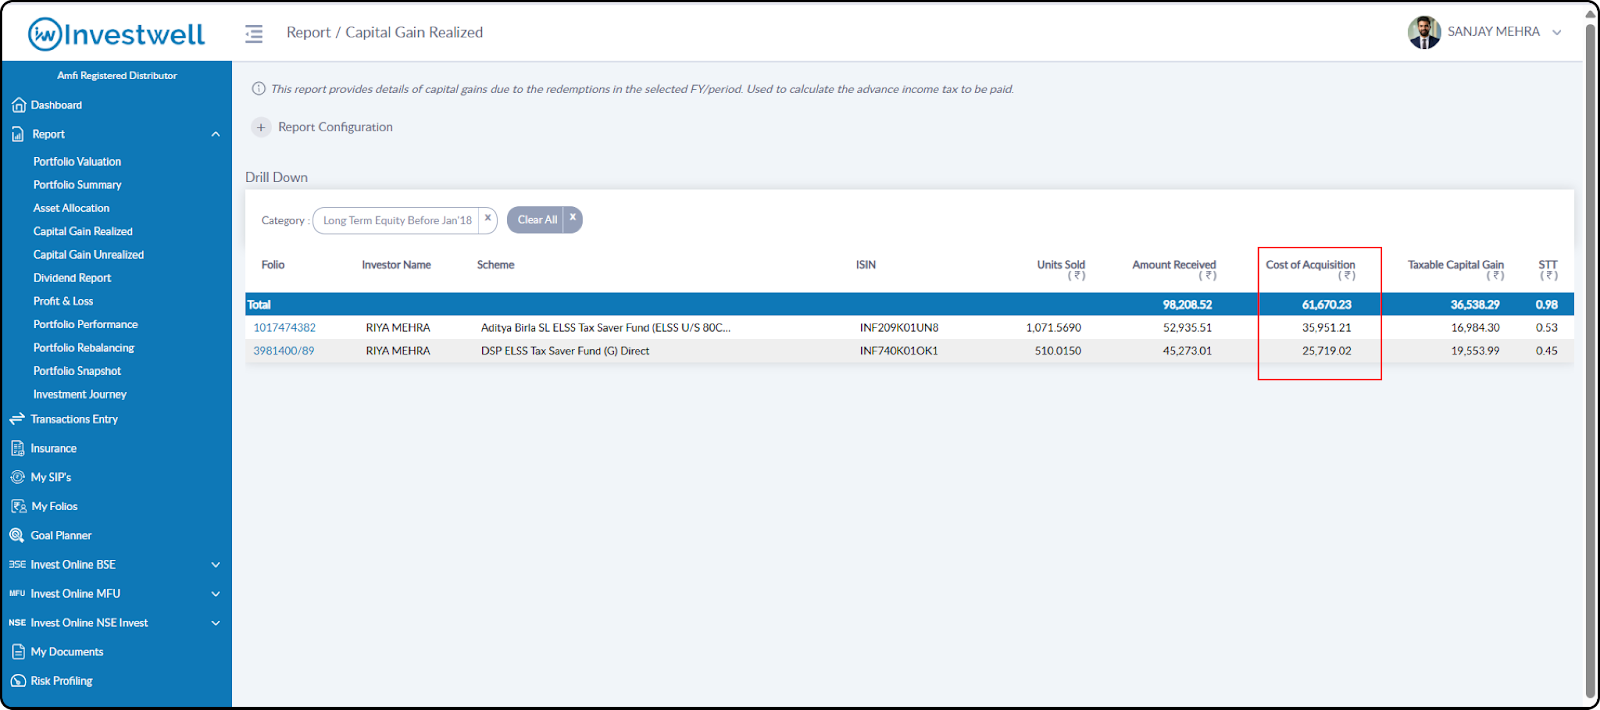Click the My Folios sidebar icon

pos(18,506)
